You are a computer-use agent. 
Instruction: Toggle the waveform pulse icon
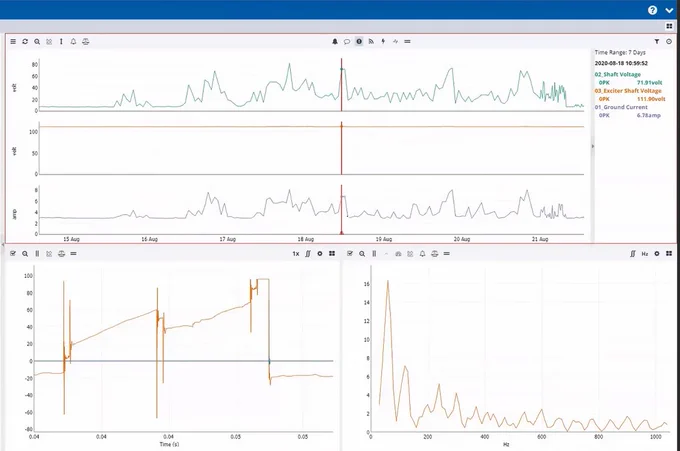point(395,42)
